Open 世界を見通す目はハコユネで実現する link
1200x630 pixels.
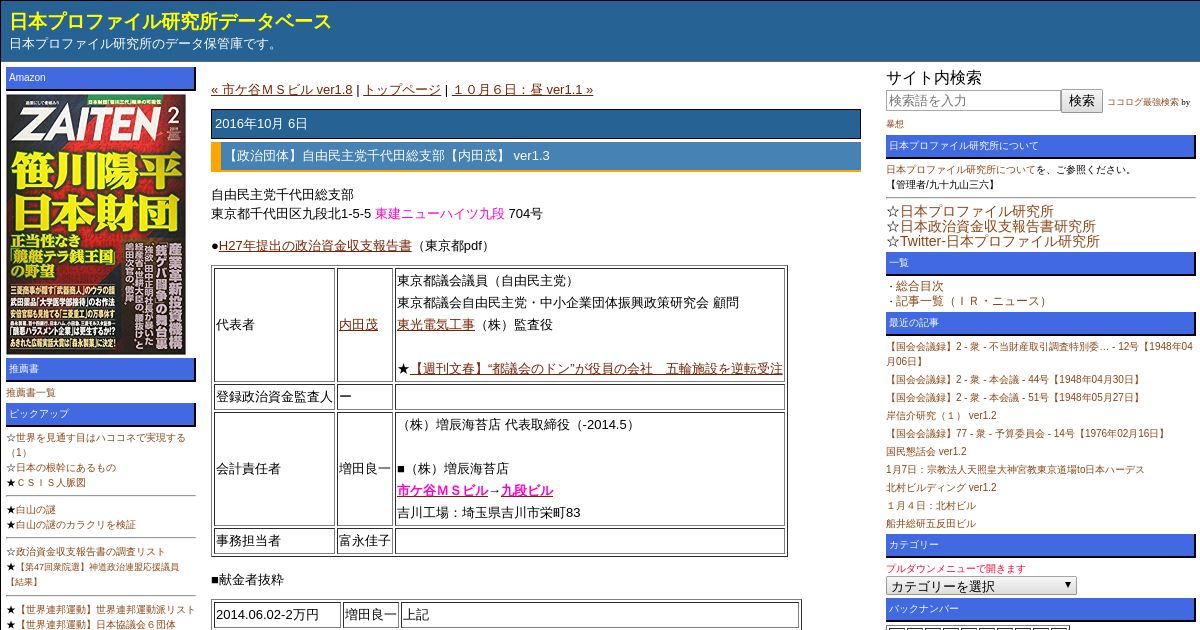coord(96,444)
